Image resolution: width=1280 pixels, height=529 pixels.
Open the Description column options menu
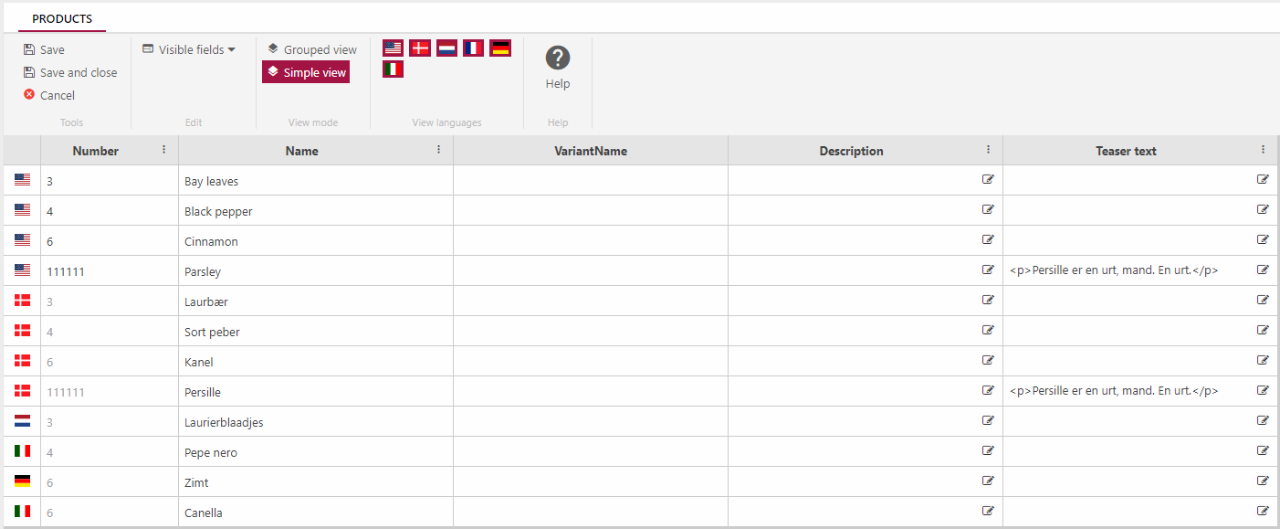point(988,150)
